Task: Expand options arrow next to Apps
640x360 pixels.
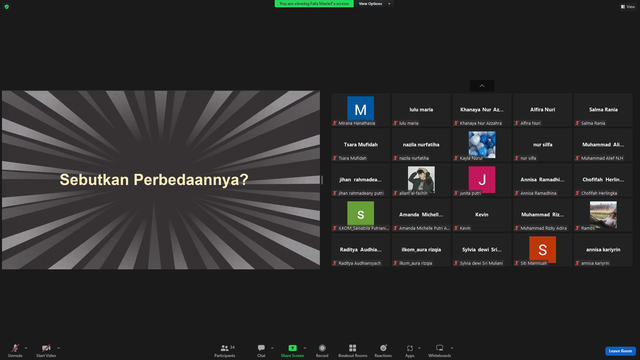Action: tap(419, 348)
